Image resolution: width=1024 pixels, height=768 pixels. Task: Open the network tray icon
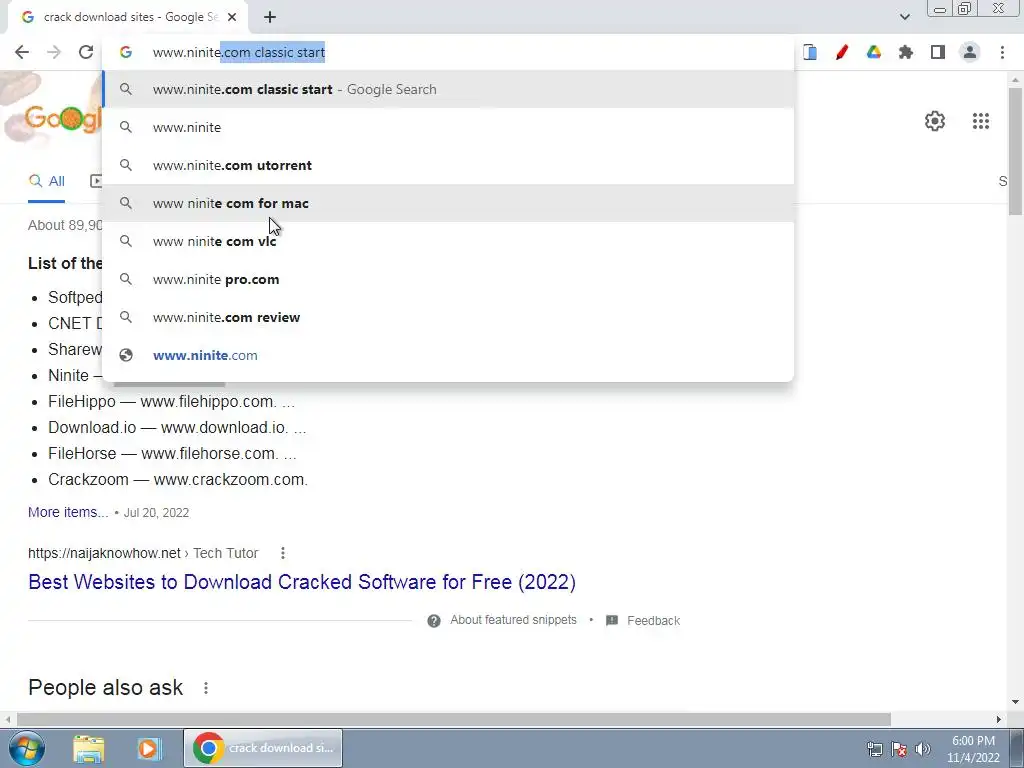(x=874, y=749)
